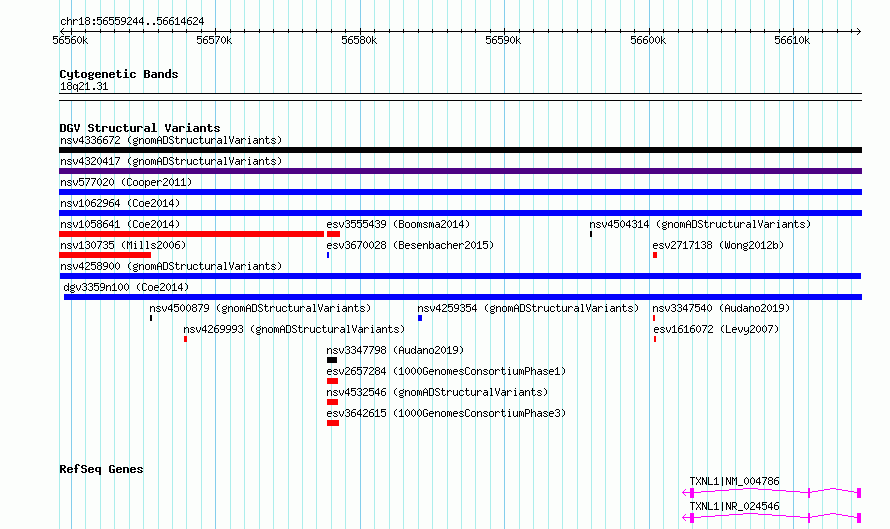
Task: Click the 56590k ruler tick label
Action: tap(503, 40)
